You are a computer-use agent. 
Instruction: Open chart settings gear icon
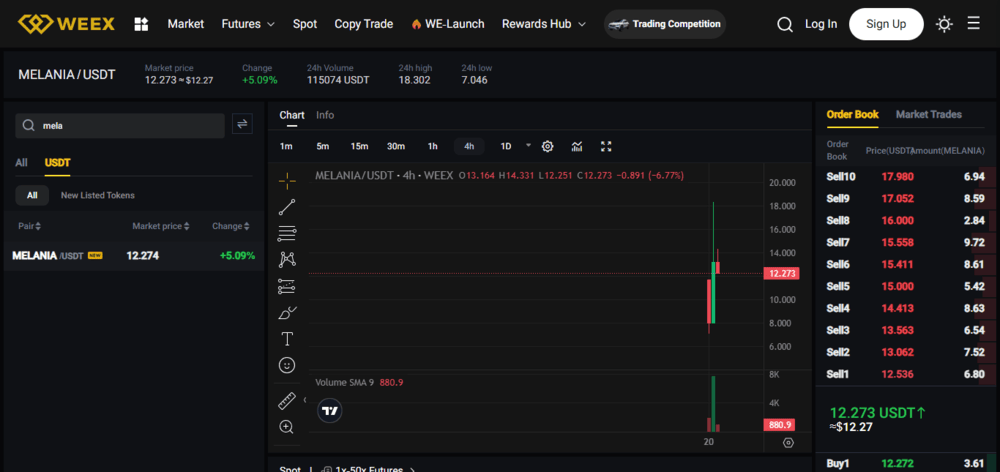tap(547, 146)
